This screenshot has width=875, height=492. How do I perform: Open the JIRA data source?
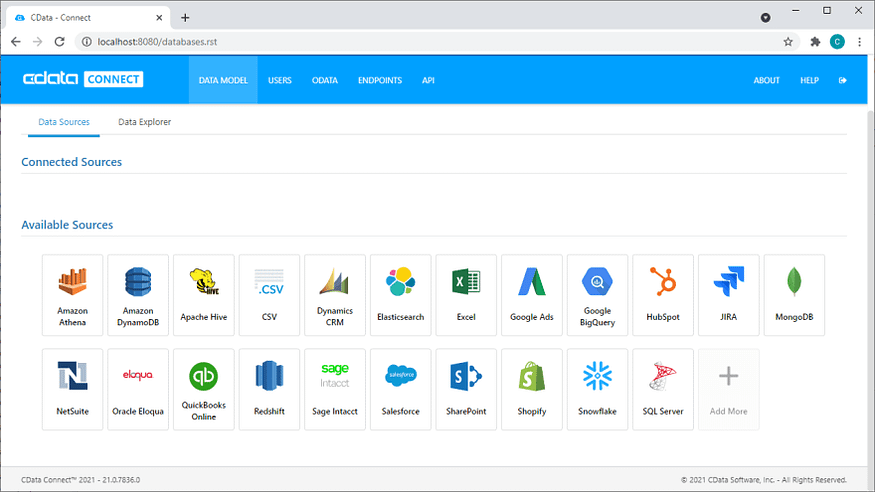[728, 295]
